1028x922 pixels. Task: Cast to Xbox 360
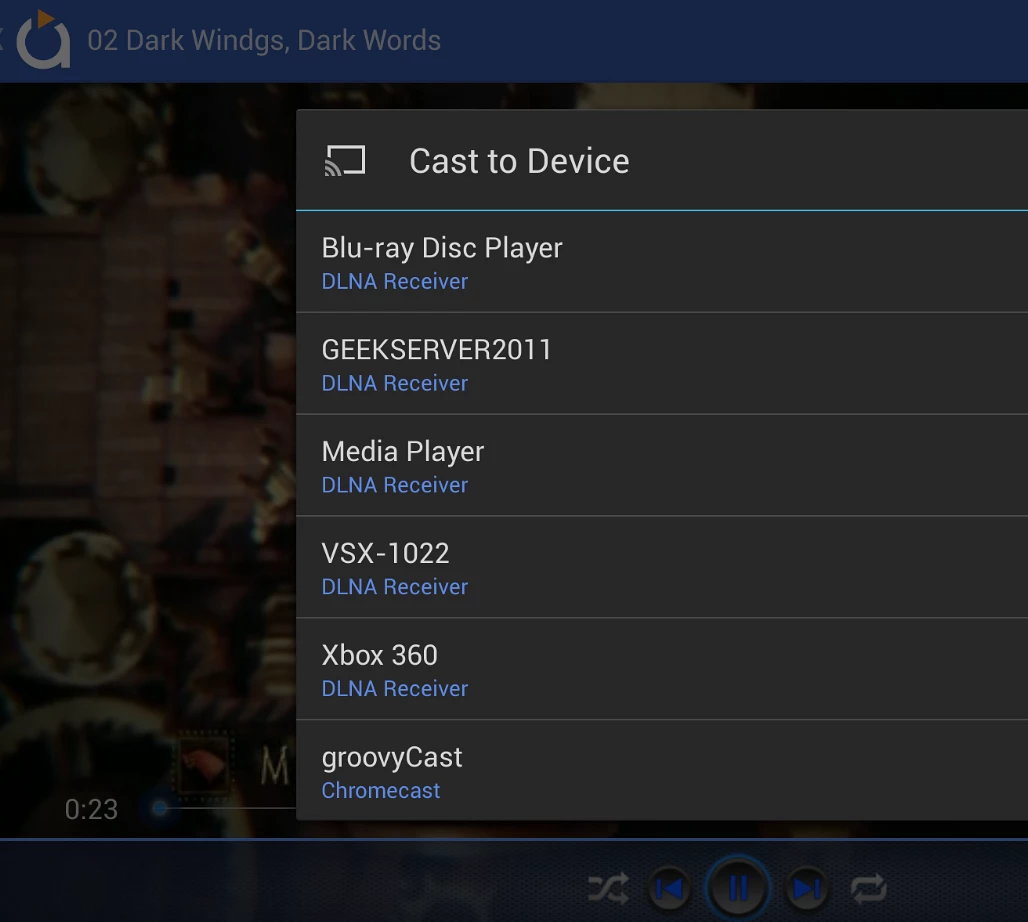pyautogui.click(x=662, y=669)
